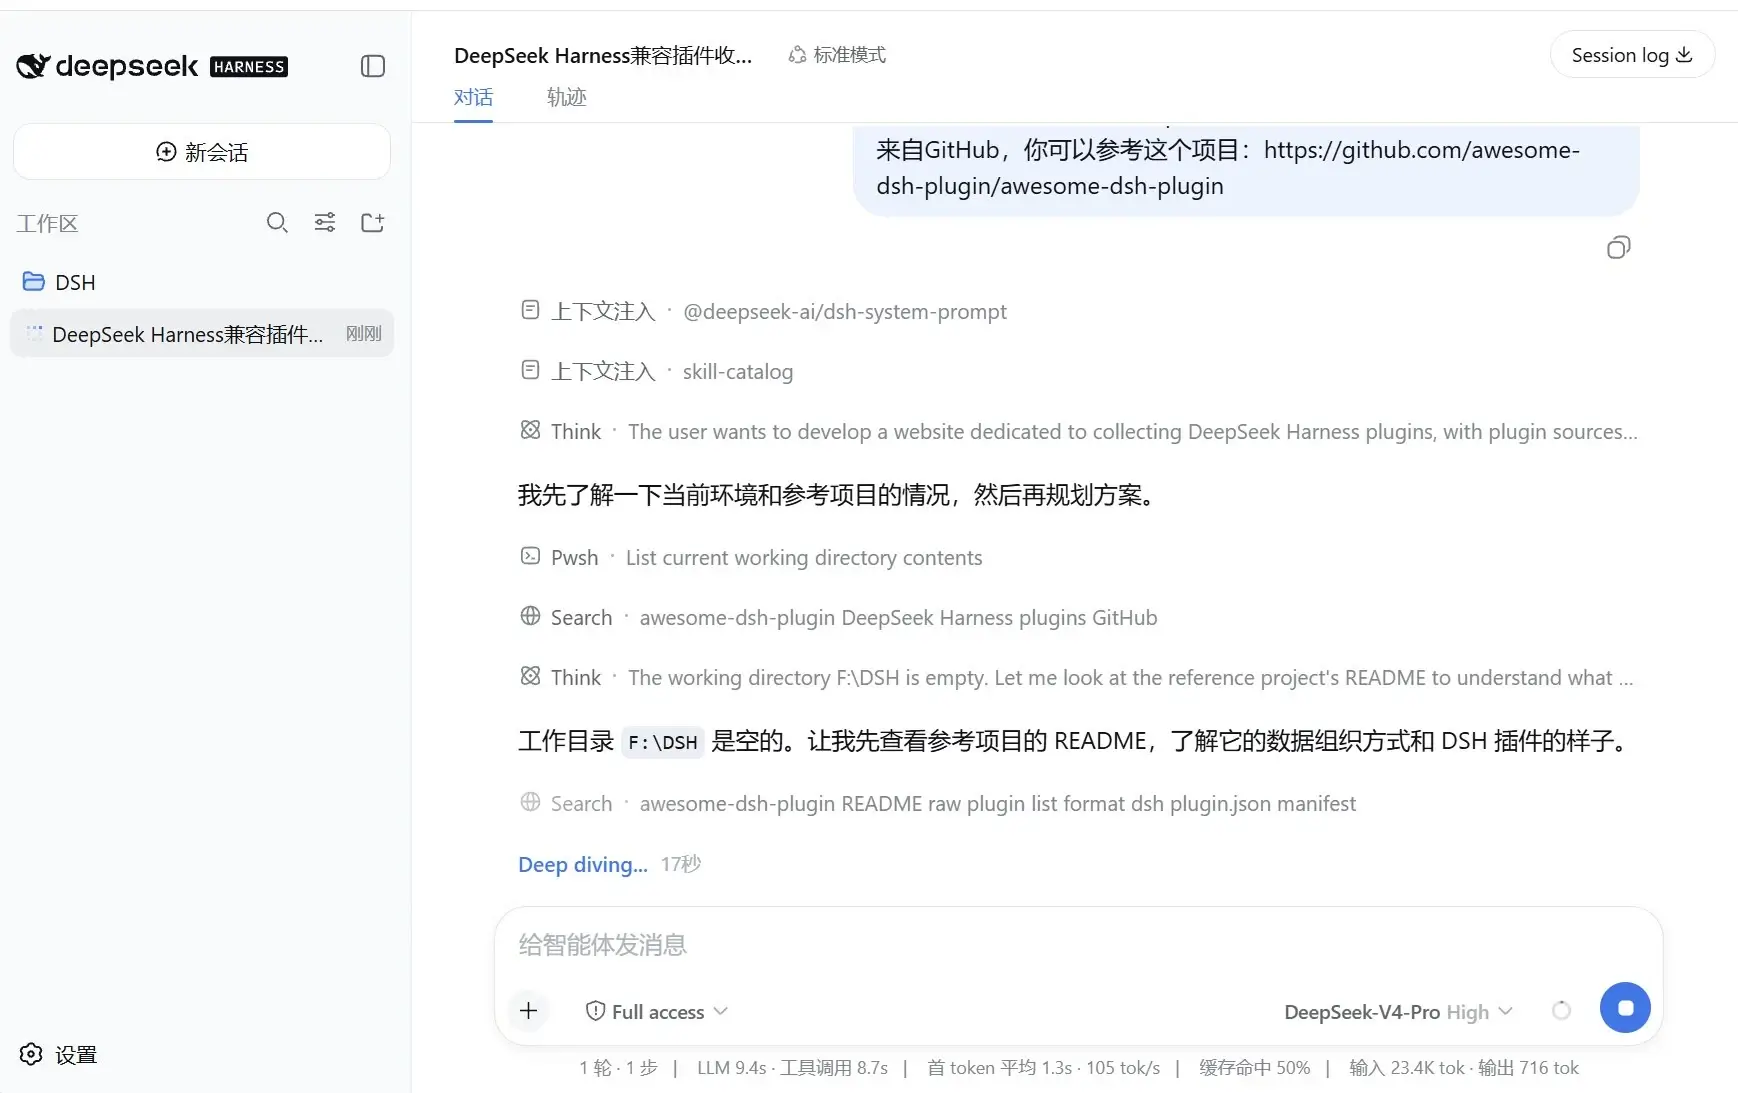This screenshot has height=1093, width=1738.
Task: Click the Deep diving... status text
Action: point(583,865)
